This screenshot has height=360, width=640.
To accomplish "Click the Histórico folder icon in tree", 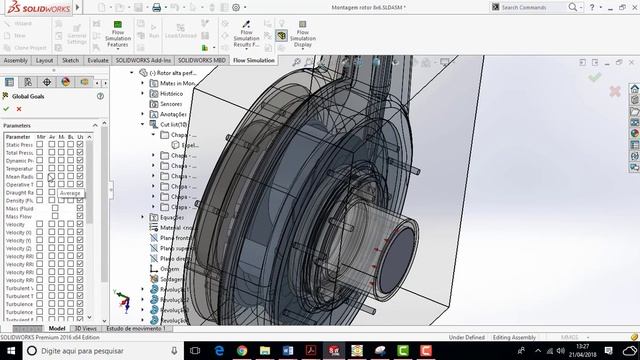I will pyautogui.click(x=153, y=93).
